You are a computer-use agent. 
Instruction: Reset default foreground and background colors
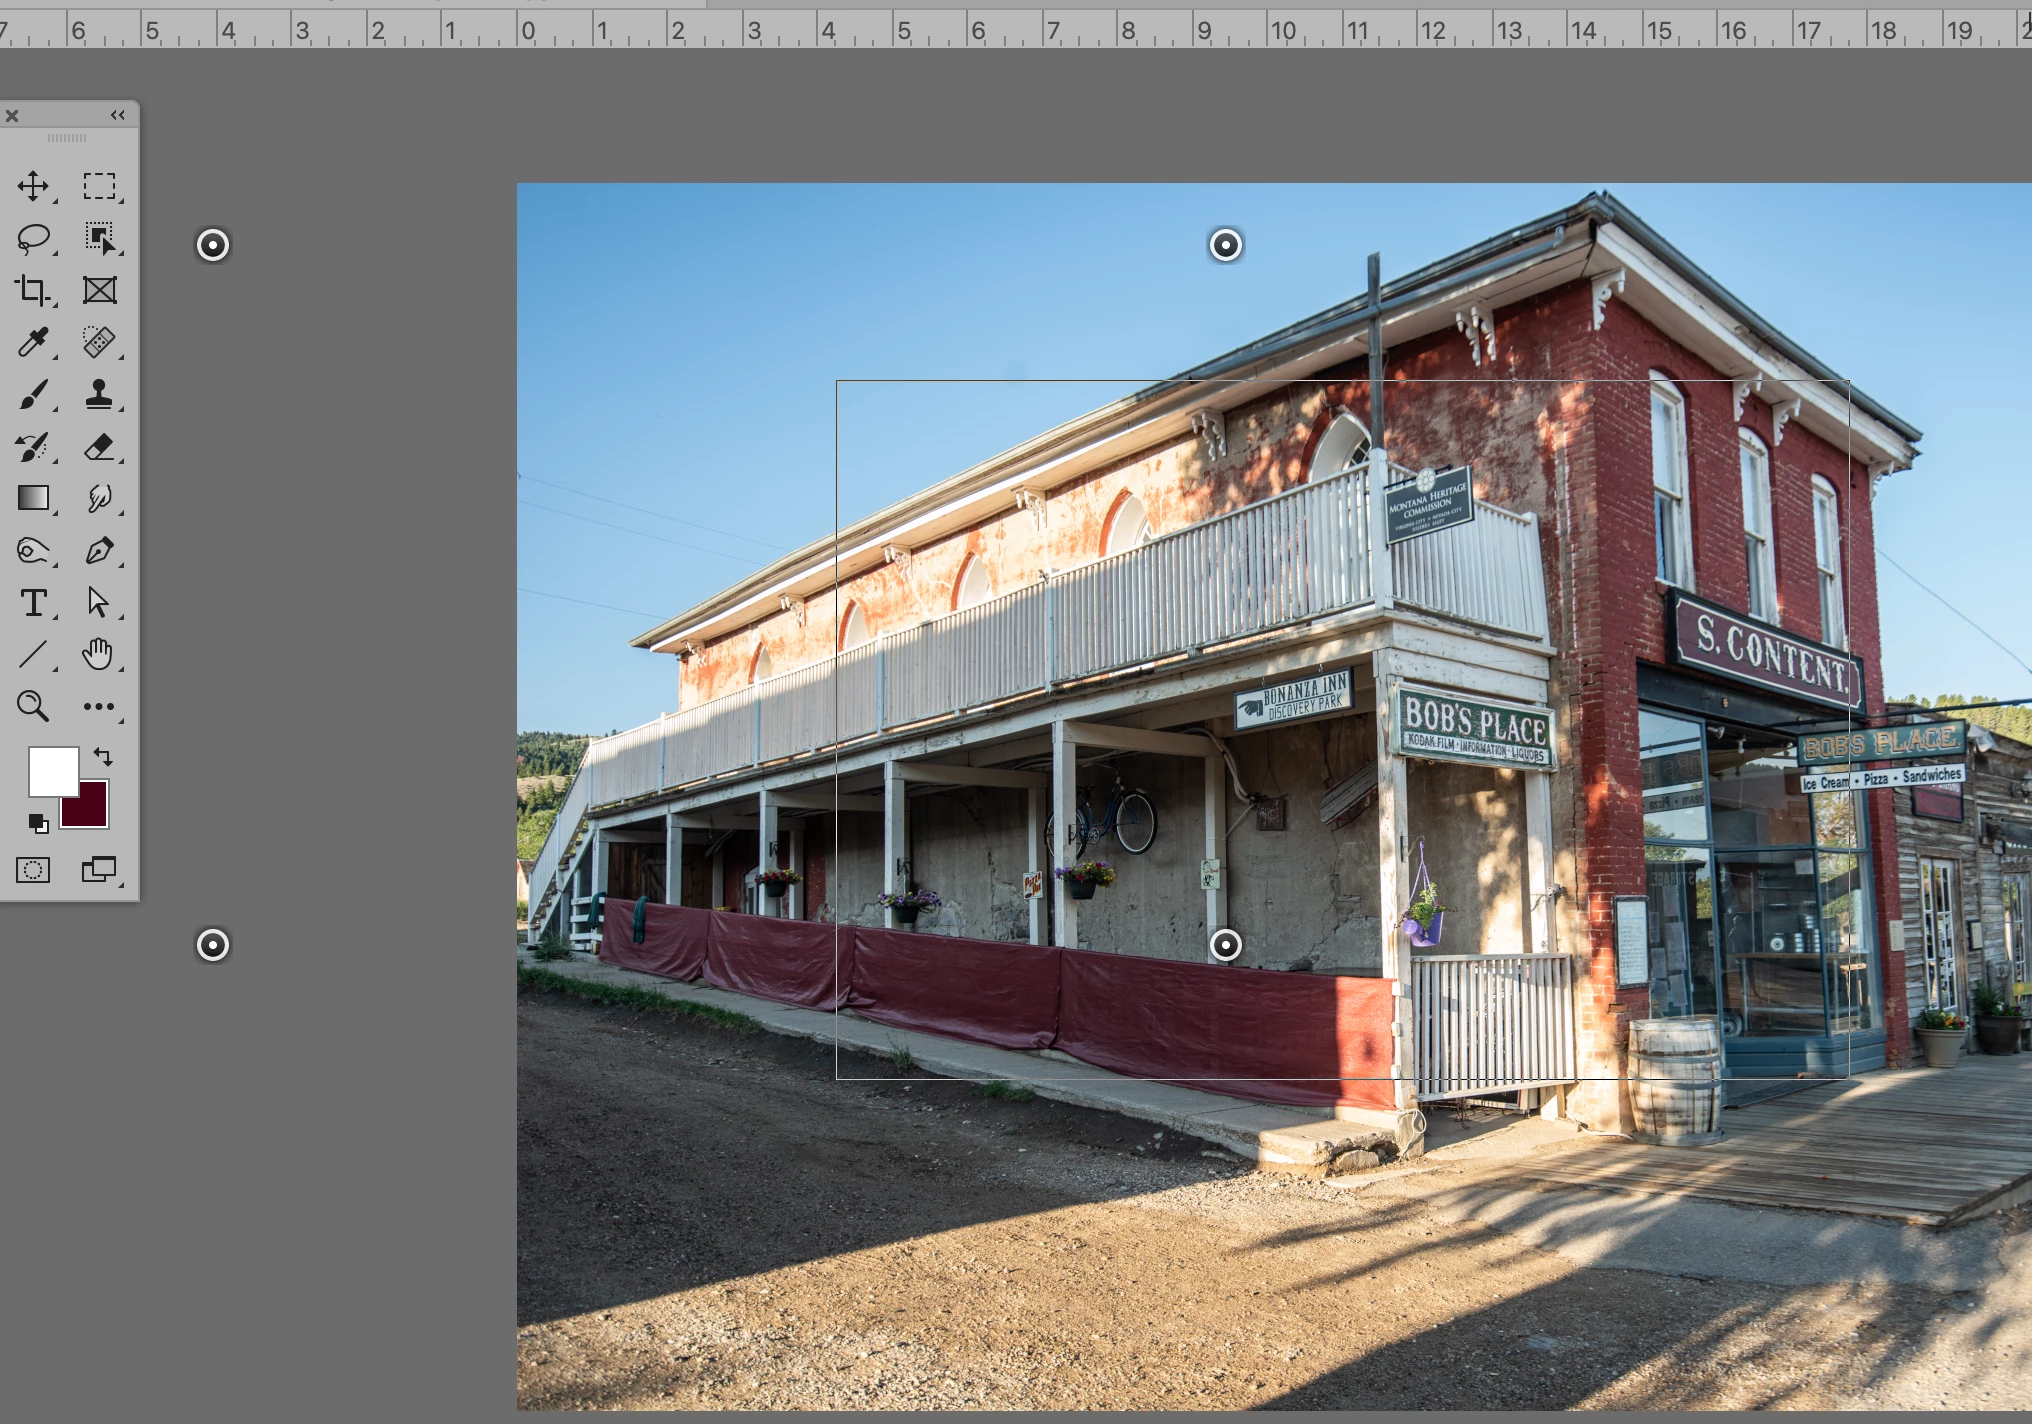pos(38,823)
